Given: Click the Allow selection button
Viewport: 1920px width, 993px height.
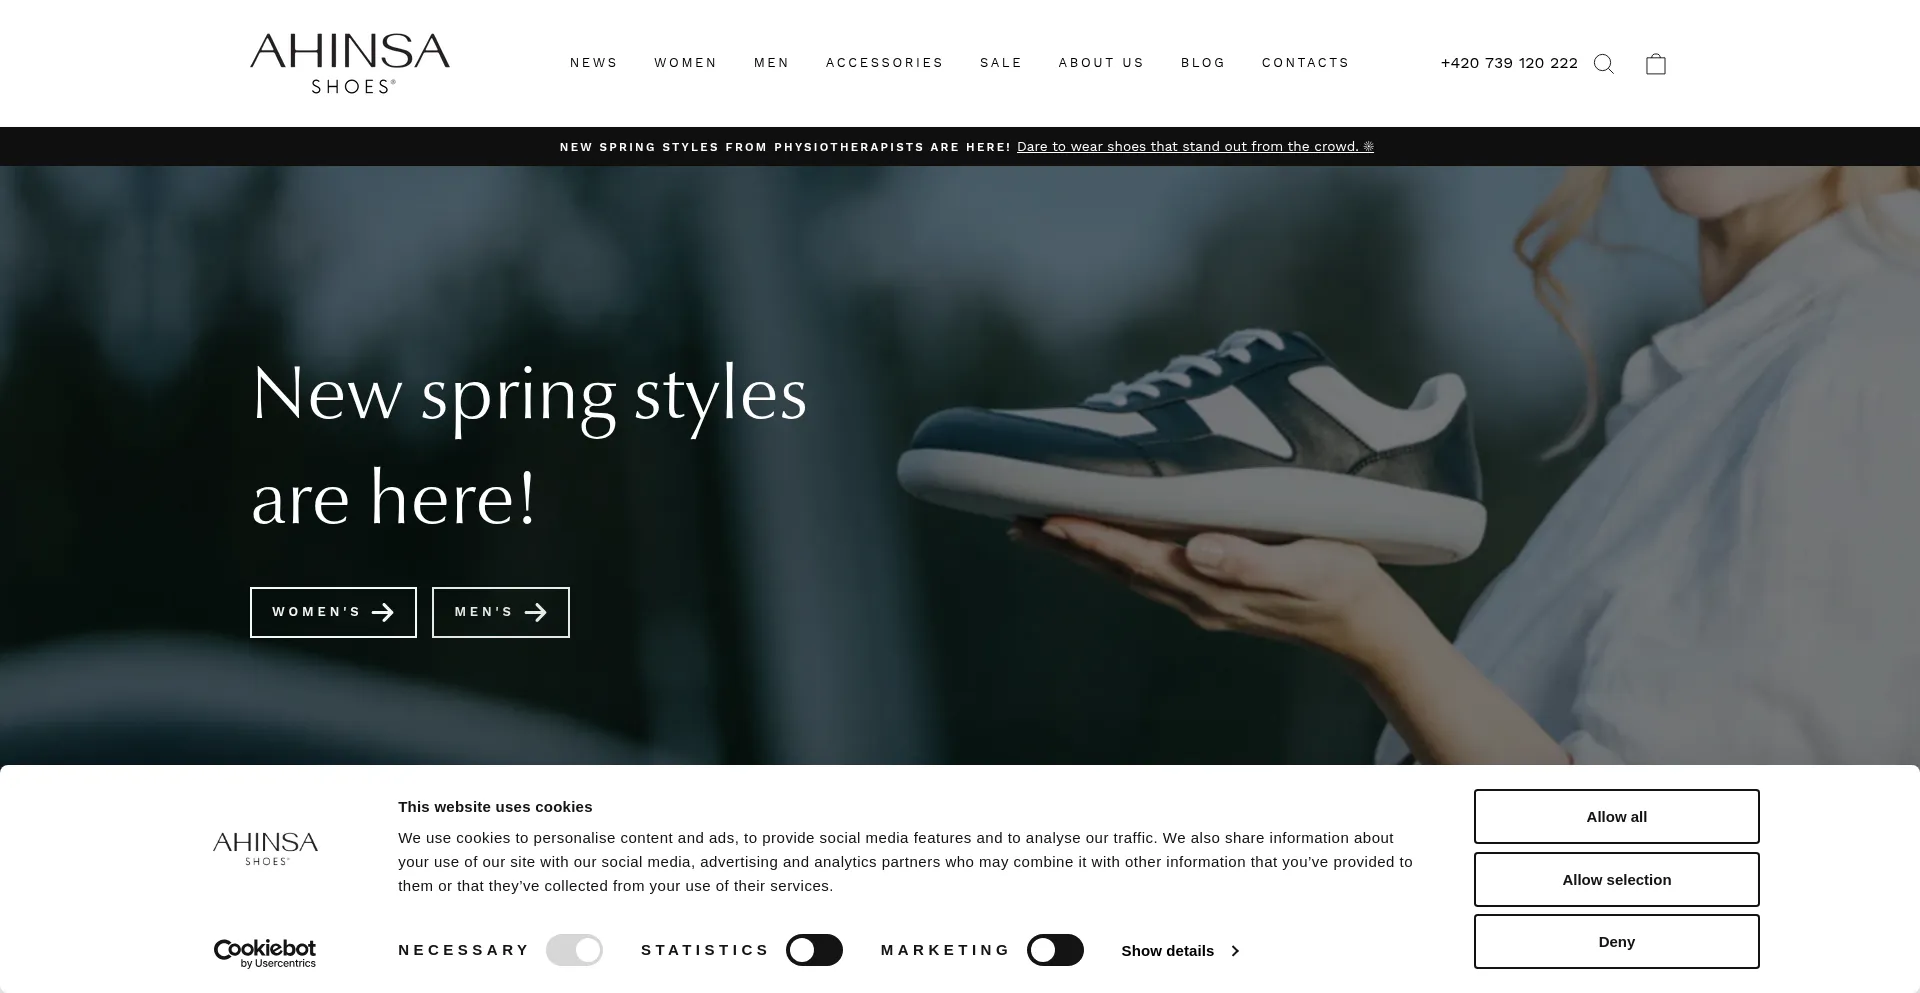Looking at the screenshot, I should click(x=1617, y=880).
